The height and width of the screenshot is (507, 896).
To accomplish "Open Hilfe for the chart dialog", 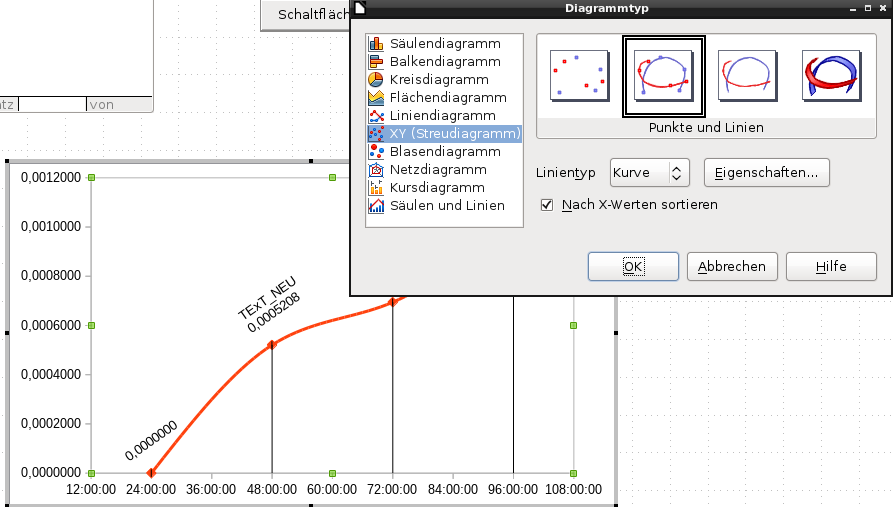I will (x=831, y=267).
